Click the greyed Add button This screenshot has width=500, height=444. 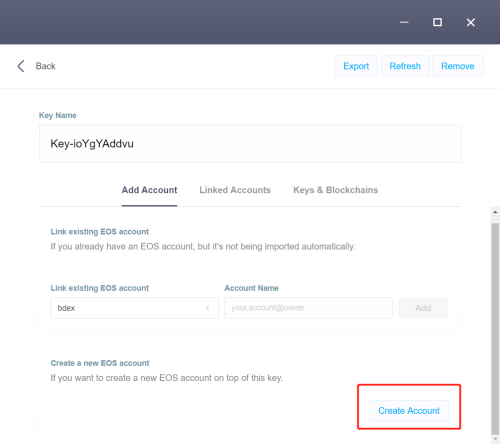tap(423, 308)
